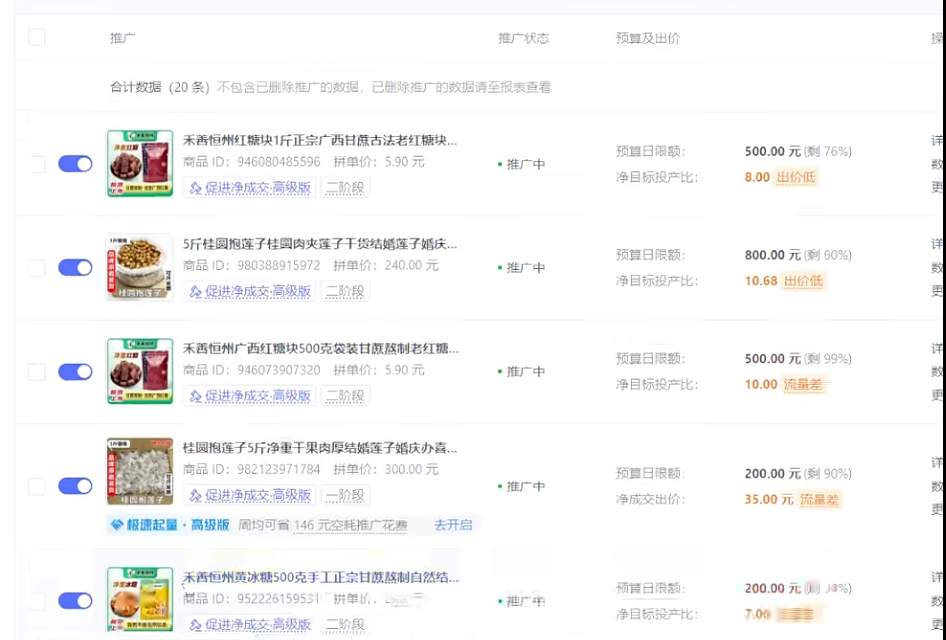Turn off the 桂圆抱莲子5斤净重 promotion switch

(75, 486)
